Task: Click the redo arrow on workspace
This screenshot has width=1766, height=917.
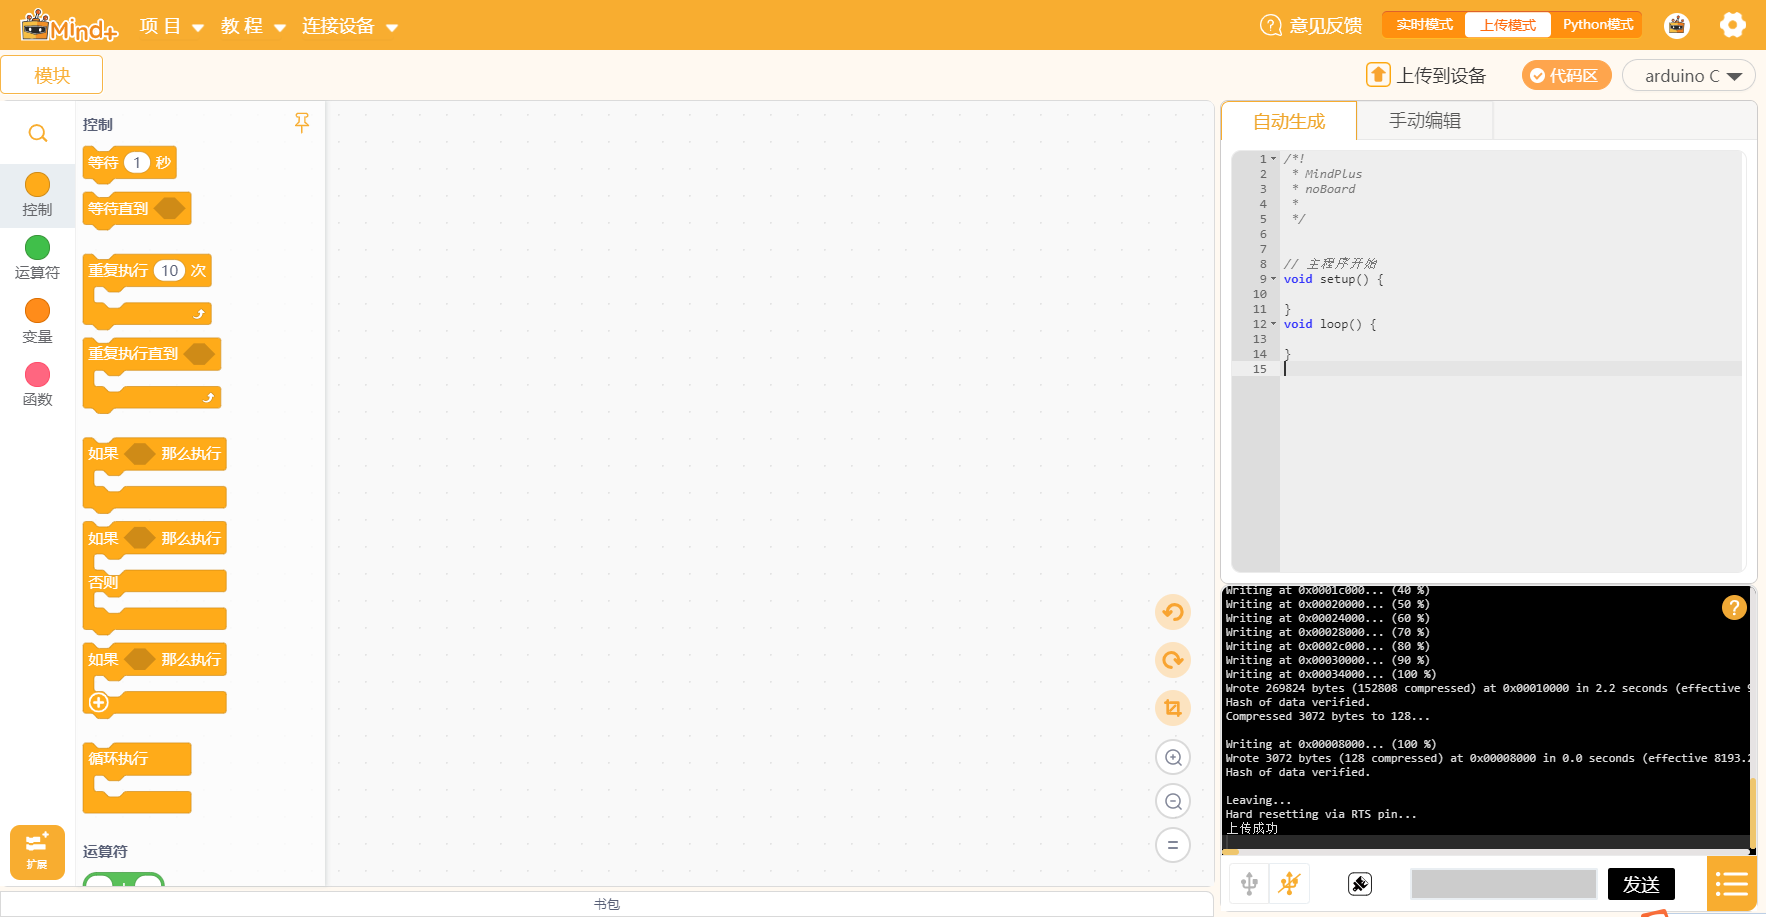Action: click(1173, 660)
